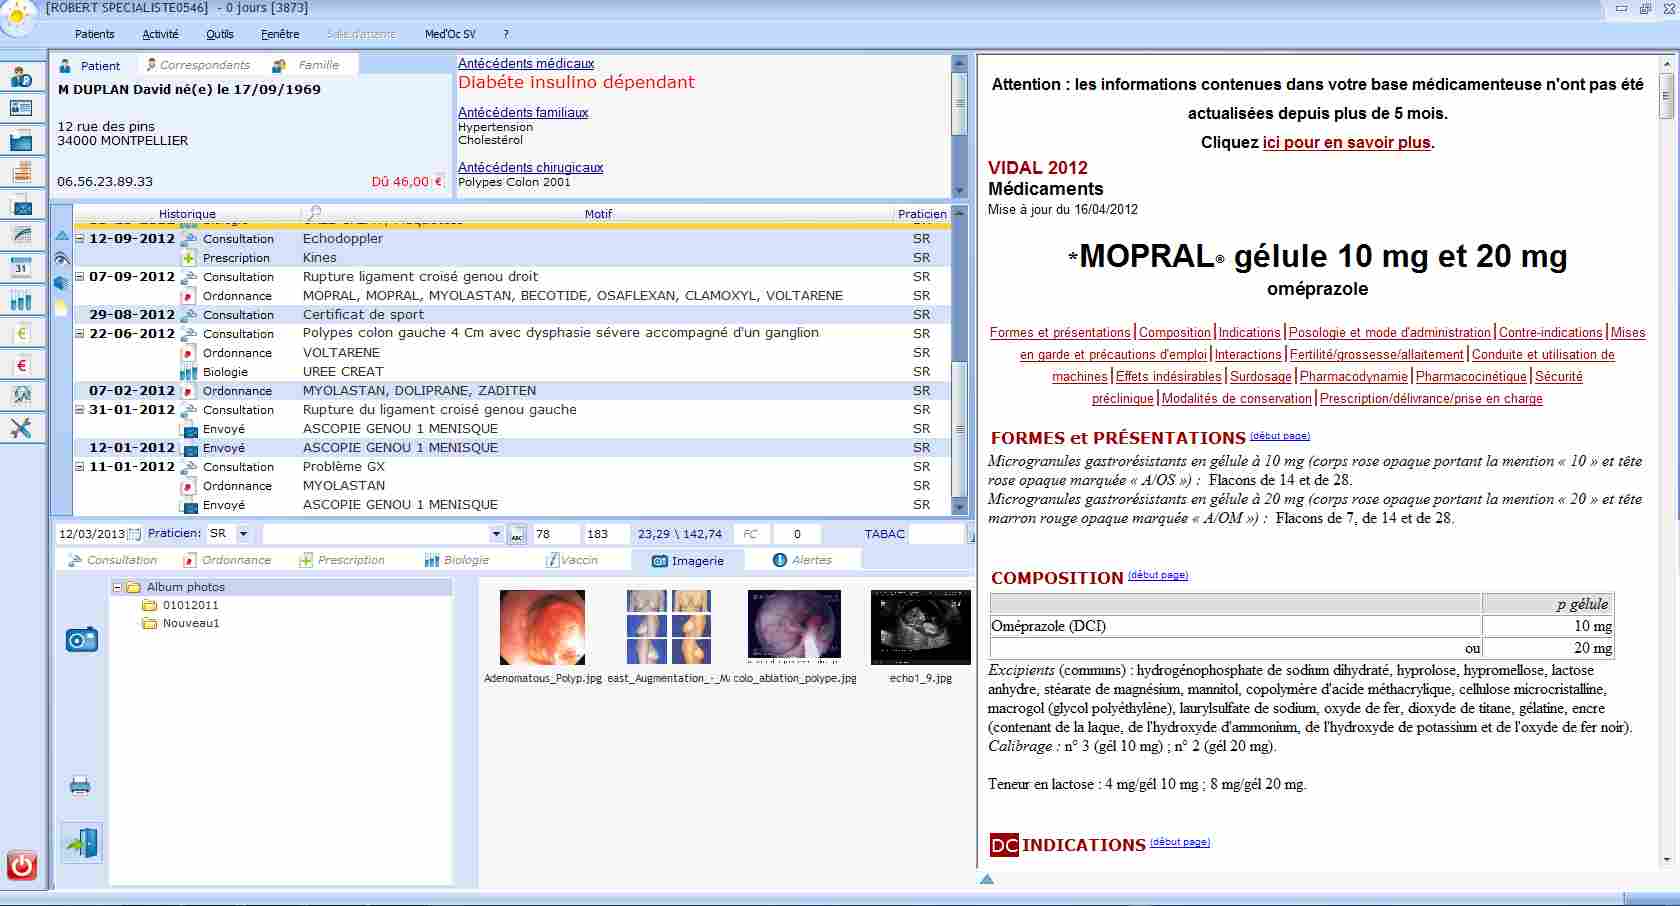Viewport: 1680px width, 906px height.
Task: Collapse the 07-09-2012 history entry
Action: 80,277
